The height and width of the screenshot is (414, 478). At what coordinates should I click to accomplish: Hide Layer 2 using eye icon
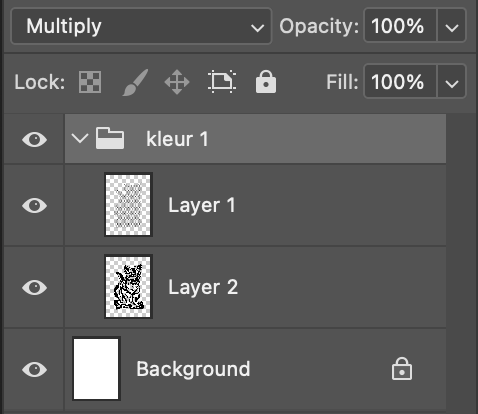coord(34,287)
